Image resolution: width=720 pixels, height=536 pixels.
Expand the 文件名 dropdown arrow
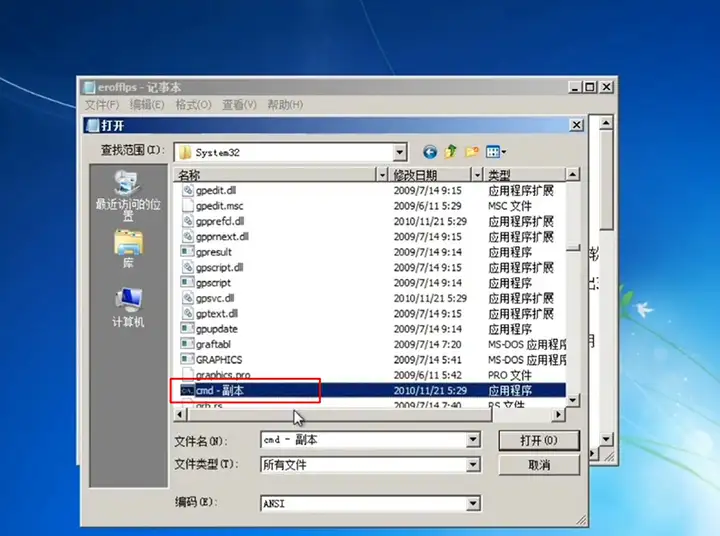coord(473,440)
